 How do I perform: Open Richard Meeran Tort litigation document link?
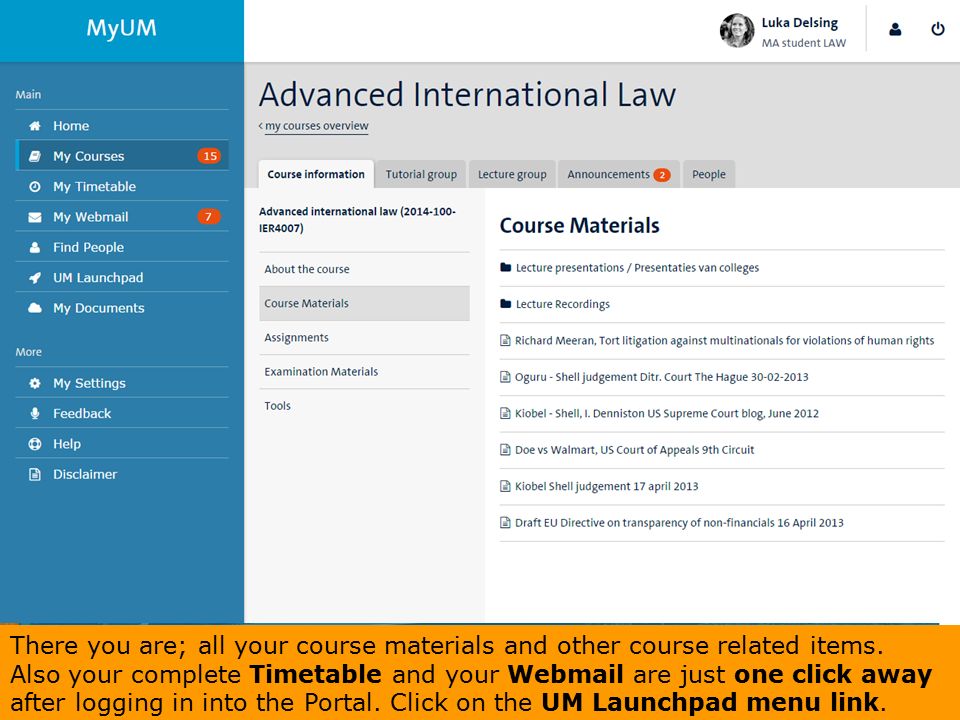click(724, 340)
